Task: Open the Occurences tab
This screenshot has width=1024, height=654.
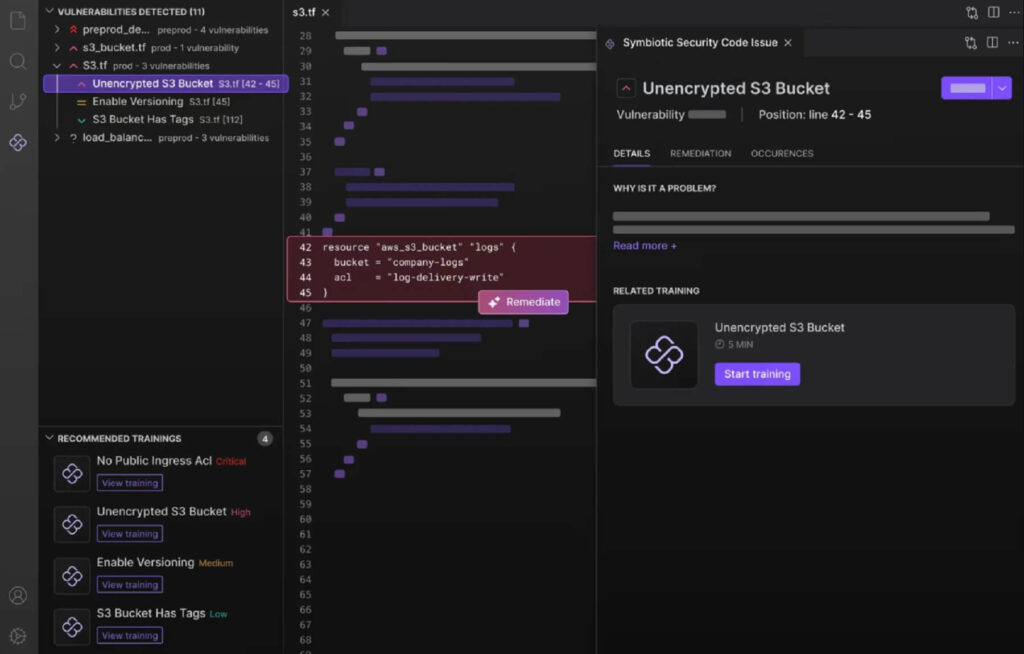Action: pyautogui.click(x=782, y=154)
